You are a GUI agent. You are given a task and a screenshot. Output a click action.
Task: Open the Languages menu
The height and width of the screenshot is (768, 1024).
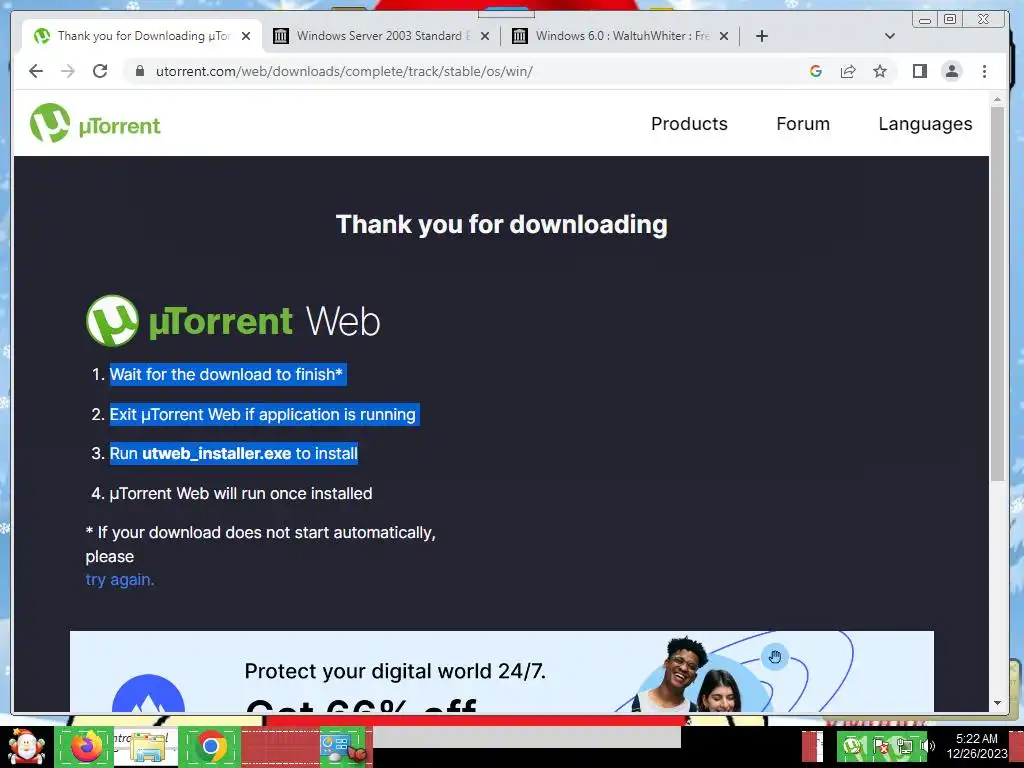click(925, 124)
